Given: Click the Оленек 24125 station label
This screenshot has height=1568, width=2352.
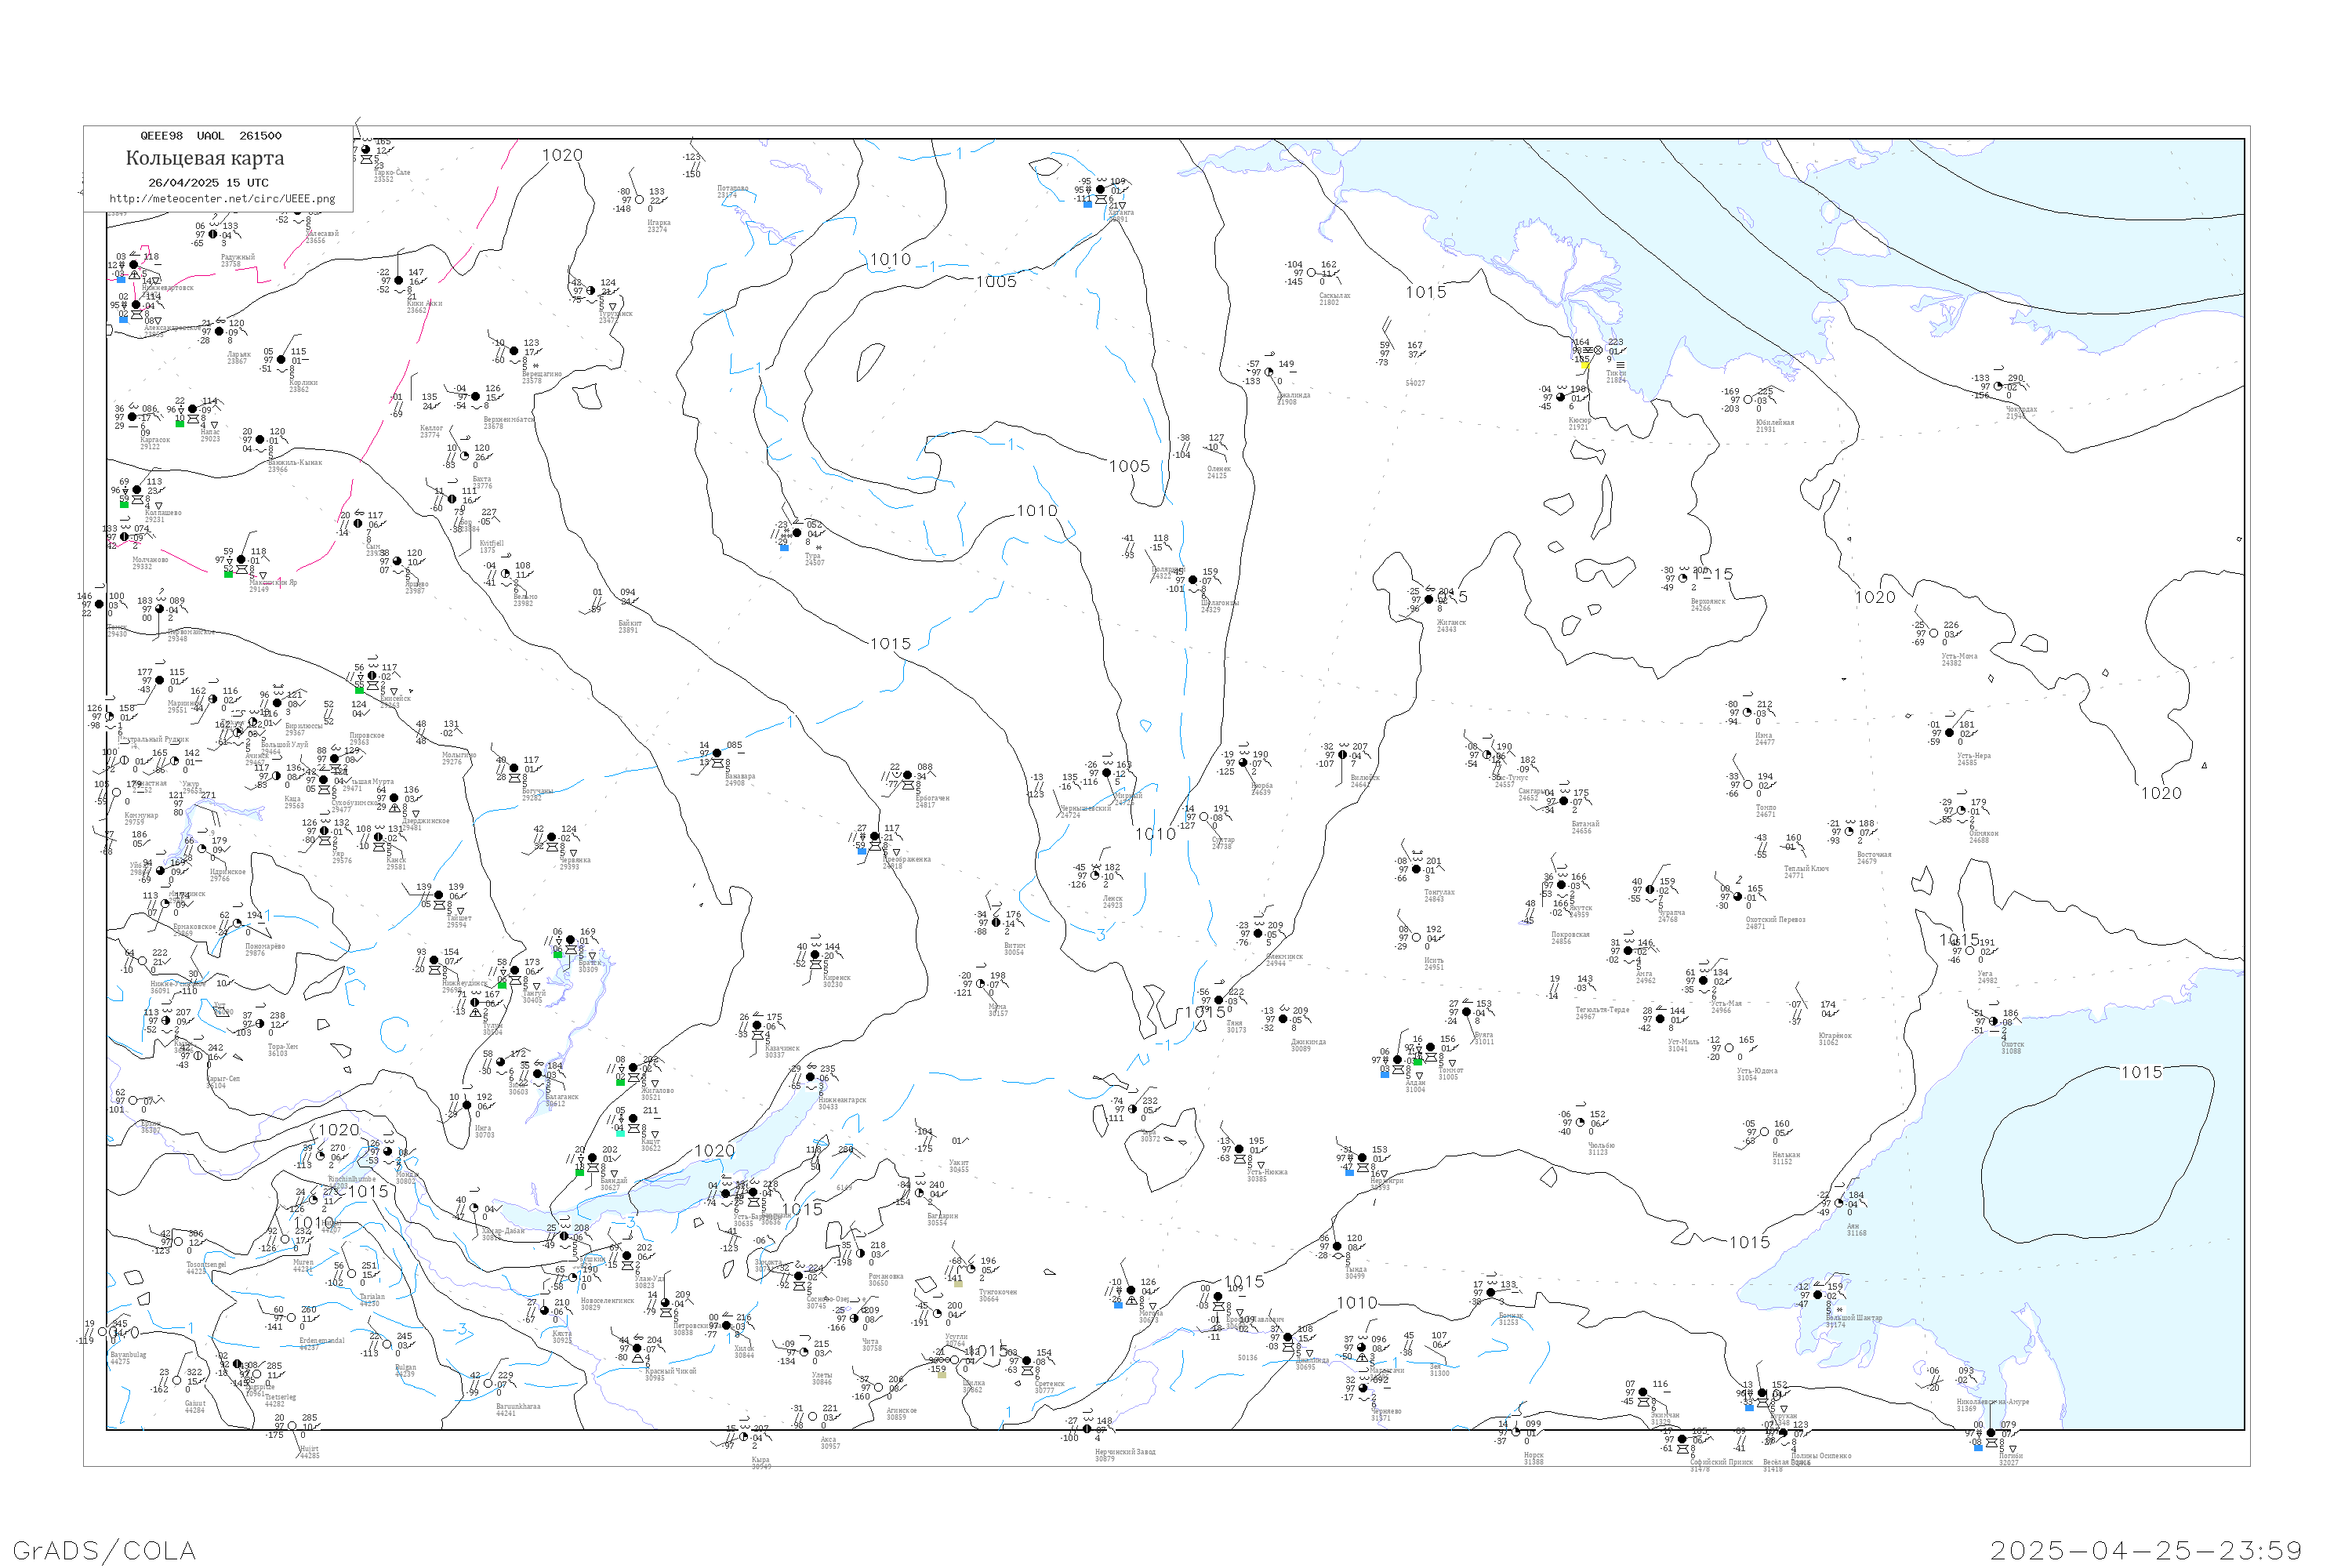Looking at the screenshot, I should click(x=1218, y=472).
